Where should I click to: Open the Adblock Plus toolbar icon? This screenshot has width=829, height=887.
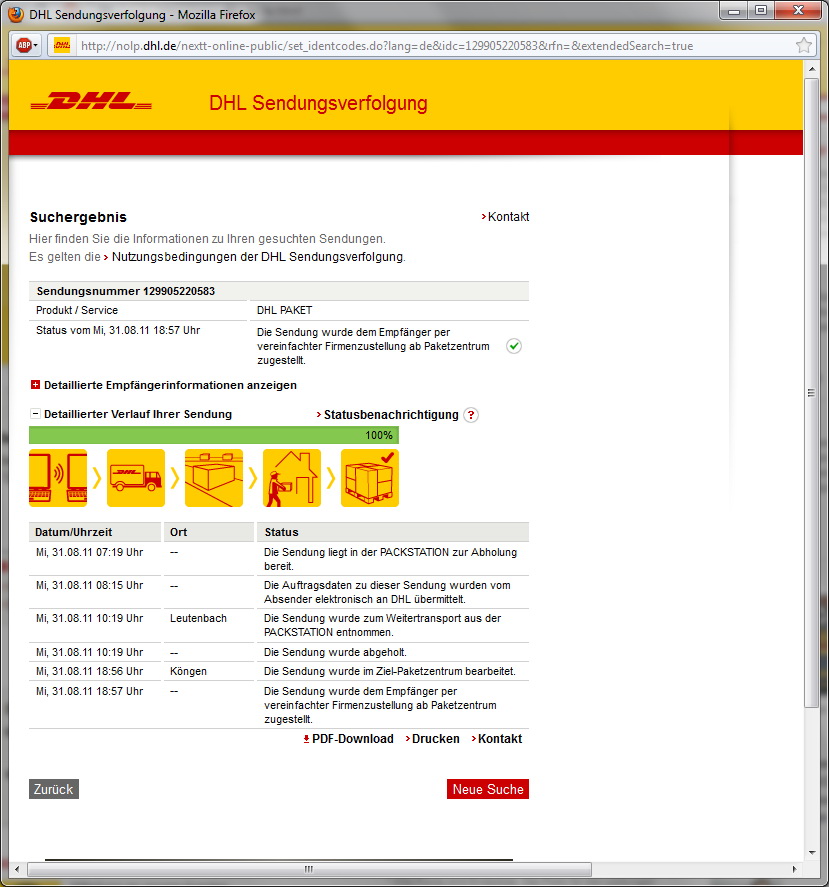(26, 46)
